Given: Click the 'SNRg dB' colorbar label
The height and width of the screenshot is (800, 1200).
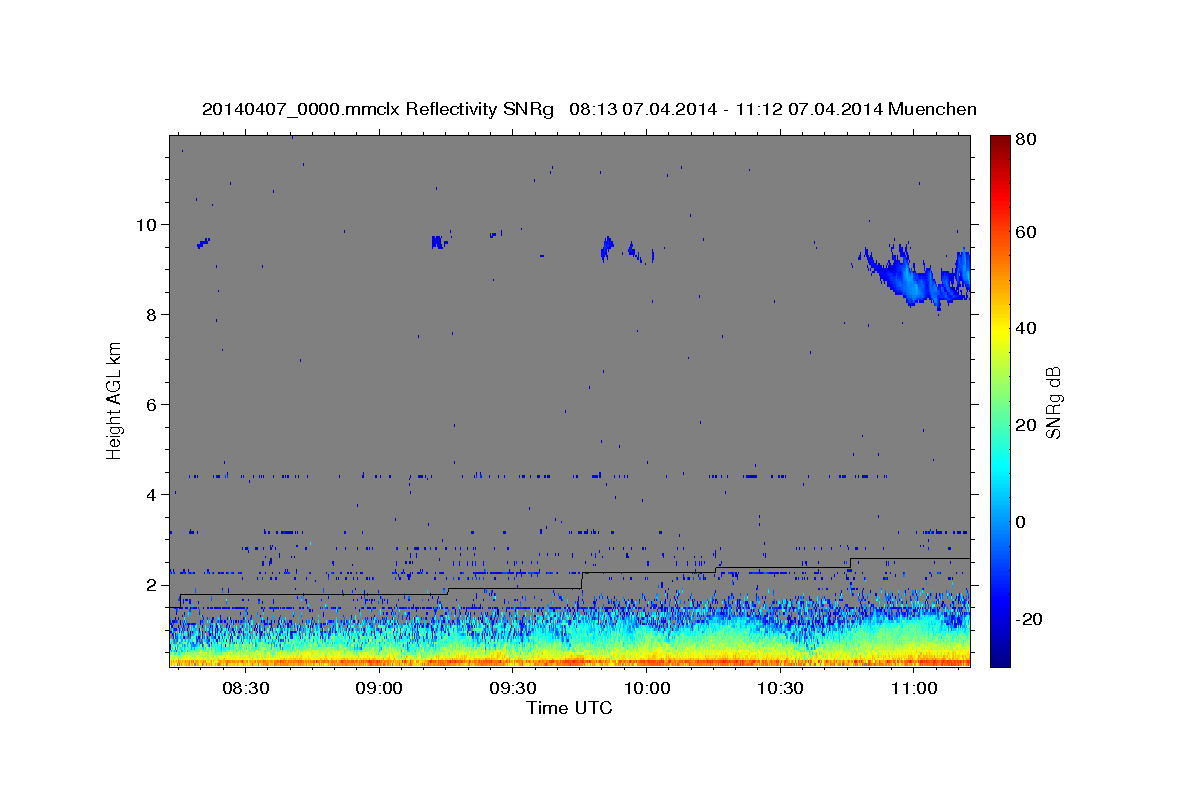Looking at the screenshot, I should click(1053, 401).
